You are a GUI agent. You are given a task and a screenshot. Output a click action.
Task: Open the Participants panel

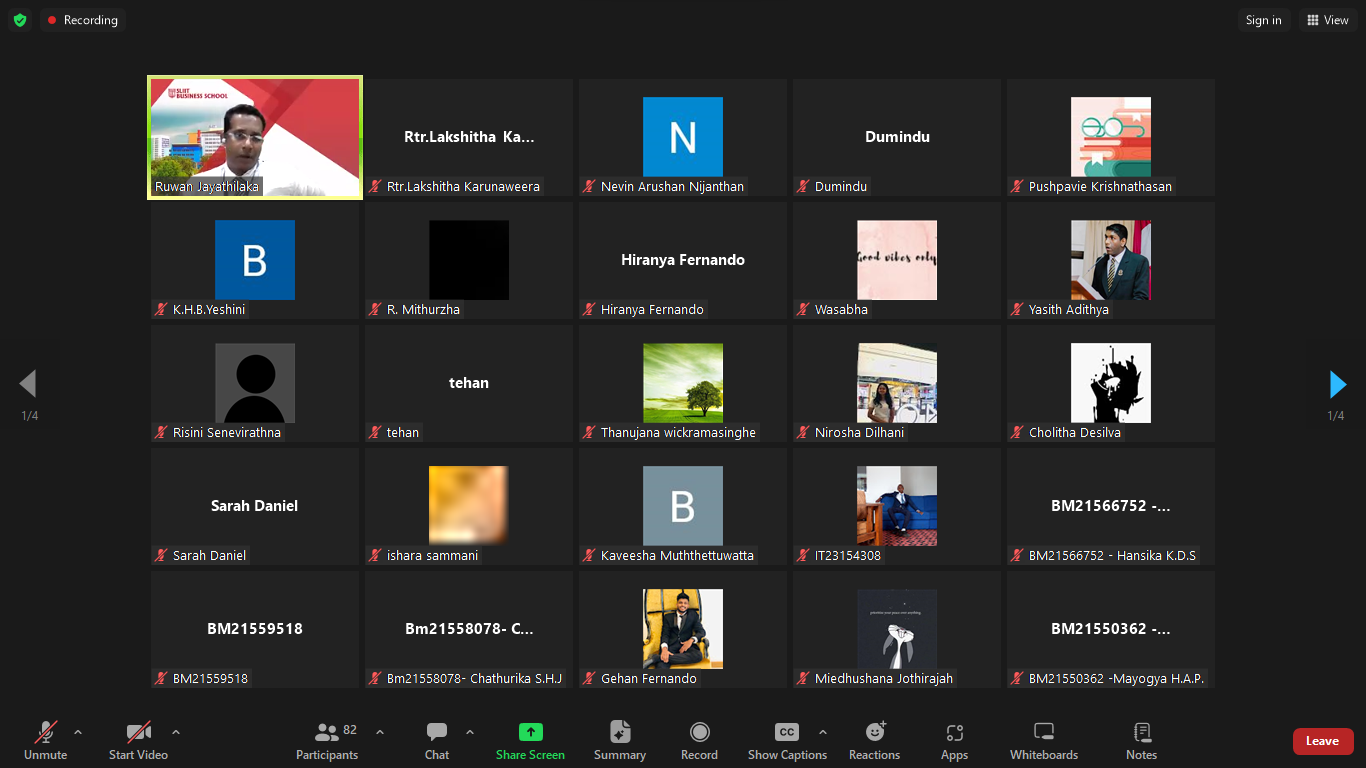[326, 740]
